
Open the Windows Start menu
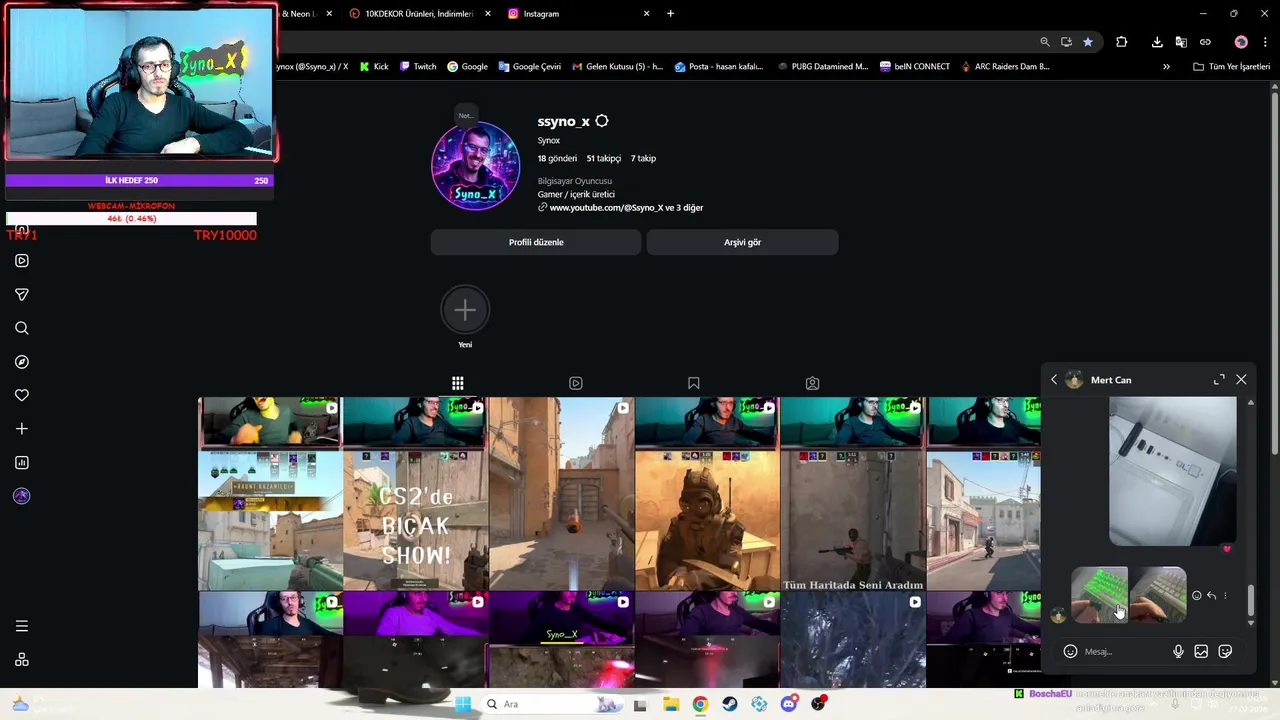coord(463,704)
